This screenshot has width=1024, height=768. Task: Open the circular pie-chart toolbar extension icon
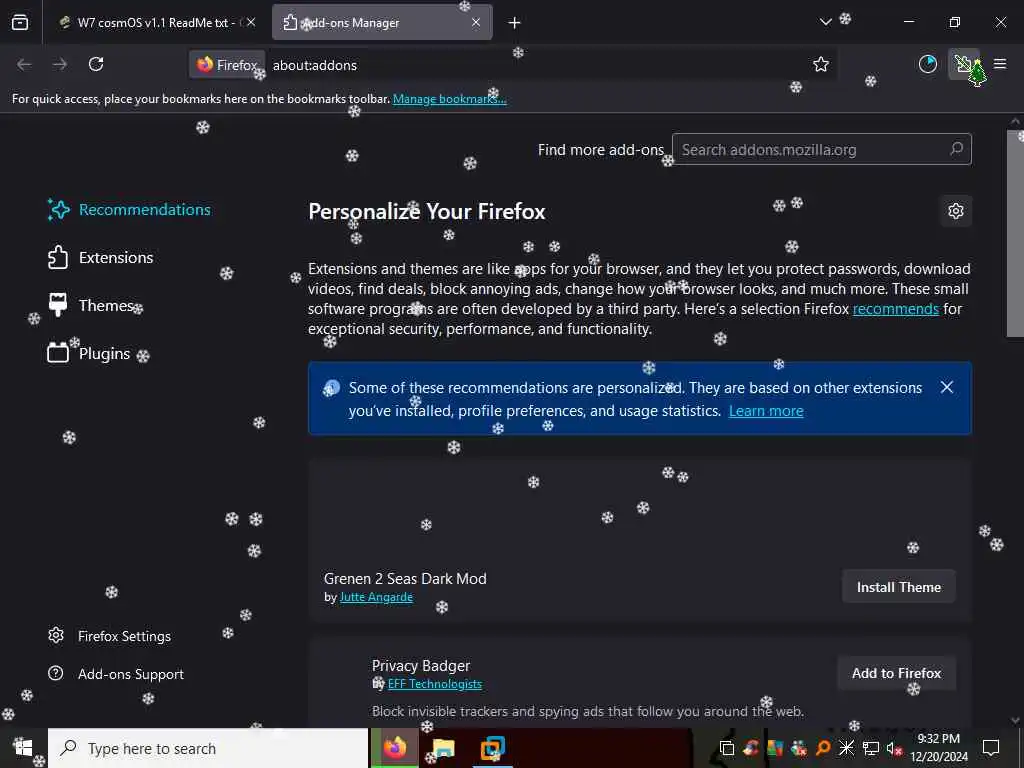tap(928, 64)
